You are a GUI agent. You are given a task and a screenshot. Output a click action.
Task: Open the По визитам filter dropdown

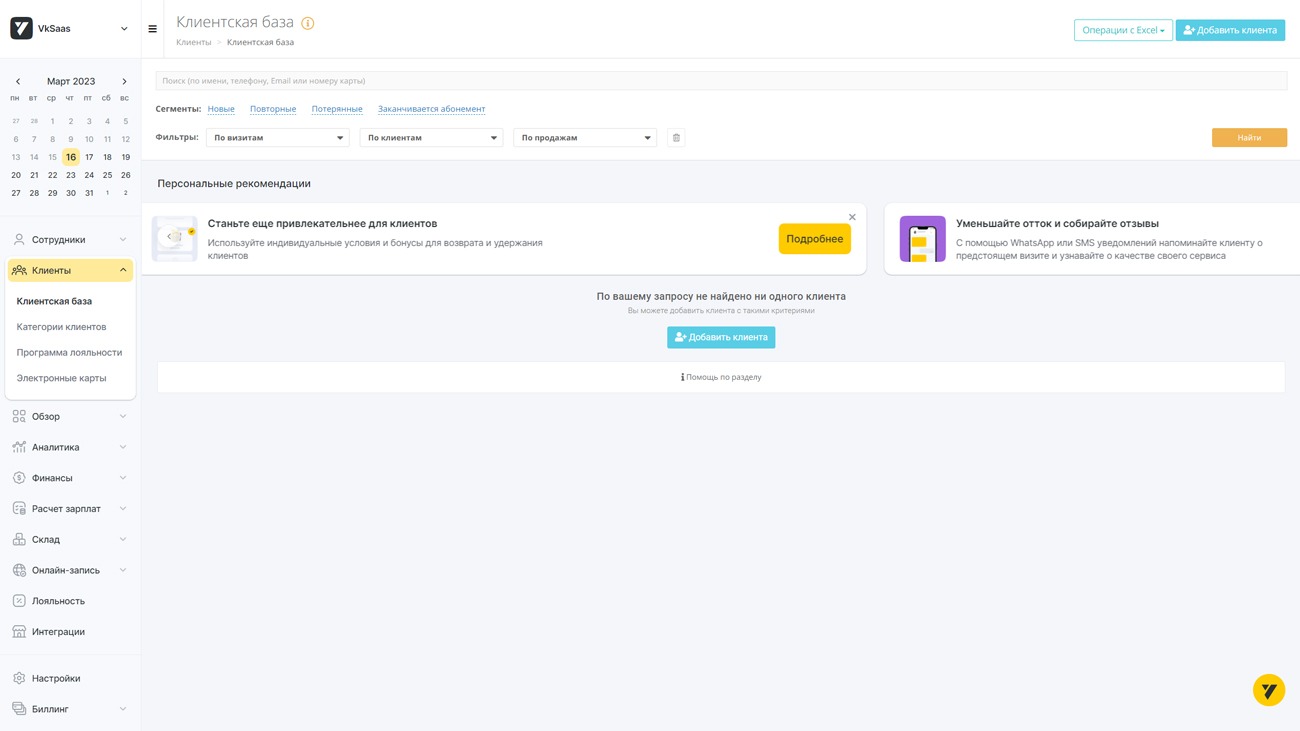pyautogui.click(x=277, y=138)
